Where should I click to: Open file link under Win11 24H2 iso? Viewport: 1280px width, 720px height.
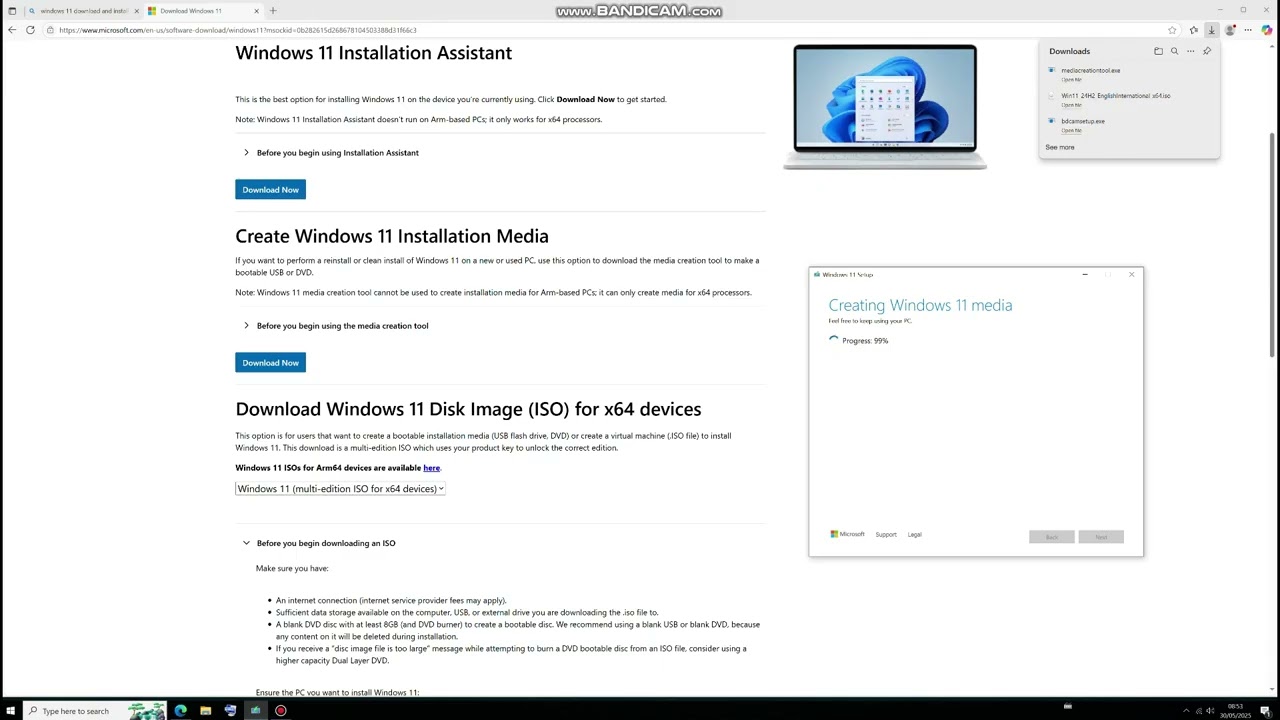tap(1071, 104)
